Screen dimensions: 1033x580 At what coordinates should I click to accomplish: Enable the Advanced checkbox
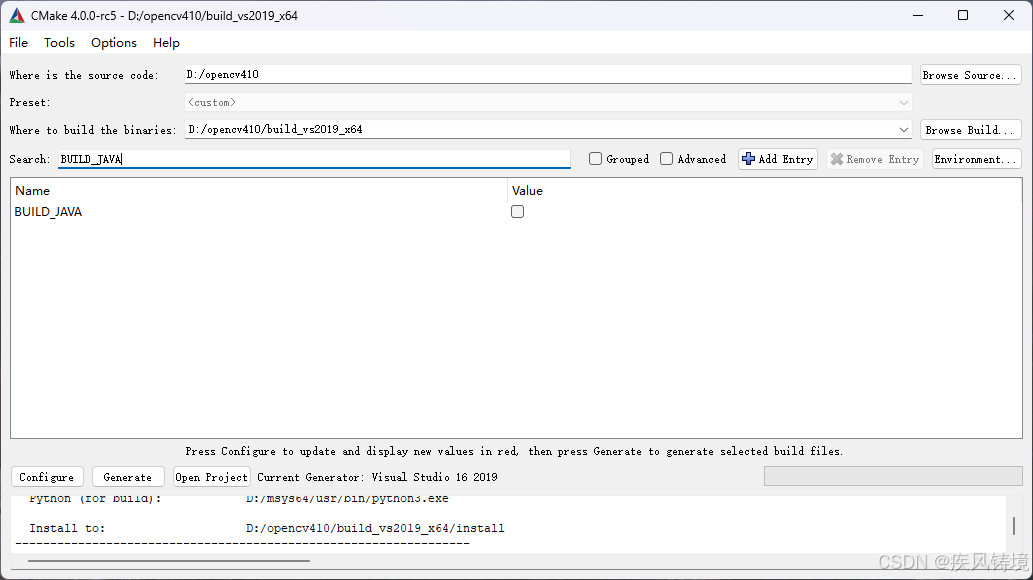click(x=667, y=159)
